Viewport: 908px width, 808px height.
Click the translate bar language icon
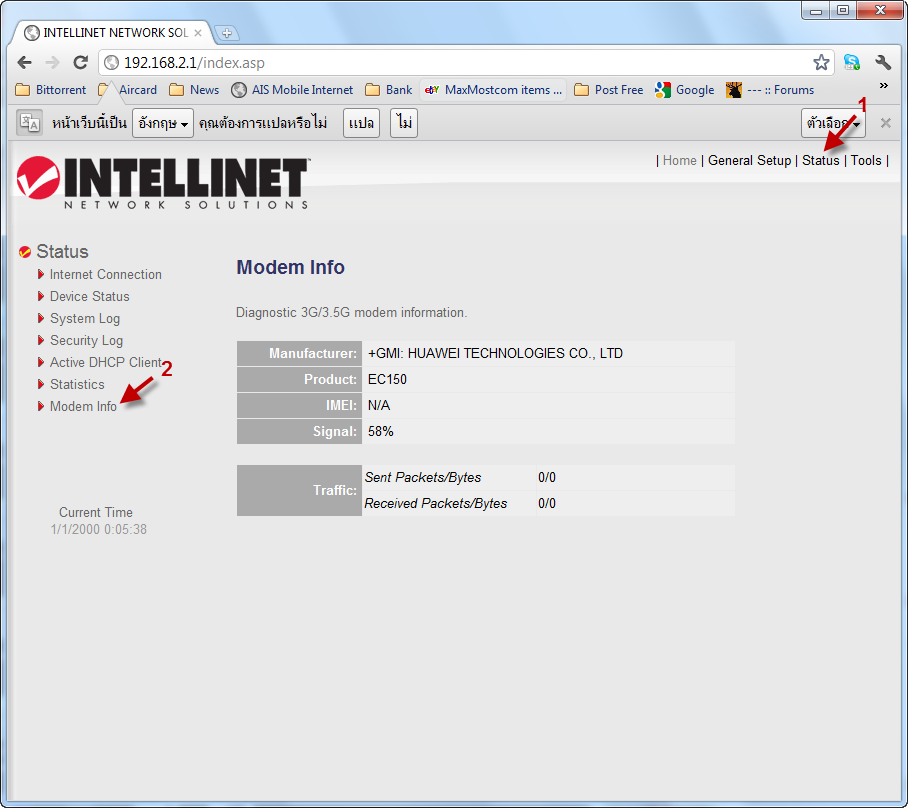click(29, 123)
